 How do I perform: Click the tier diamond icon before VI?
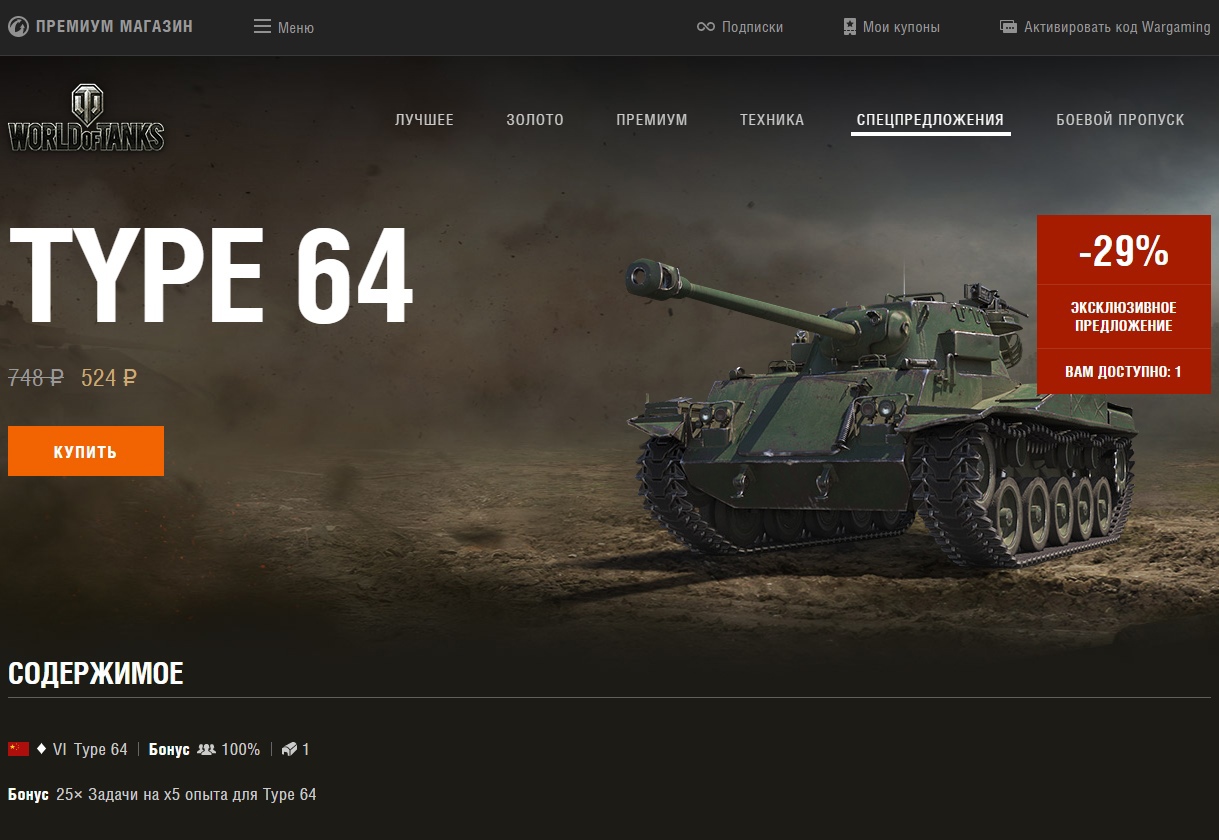pos(41,748)
